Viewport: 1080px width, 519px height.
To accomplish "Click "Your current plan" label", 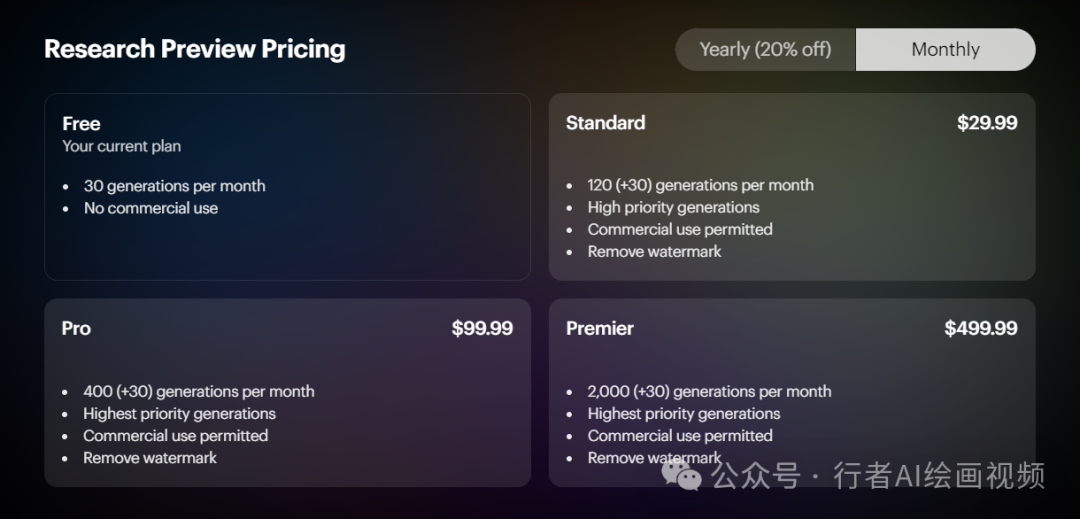I will coord(121,146).
